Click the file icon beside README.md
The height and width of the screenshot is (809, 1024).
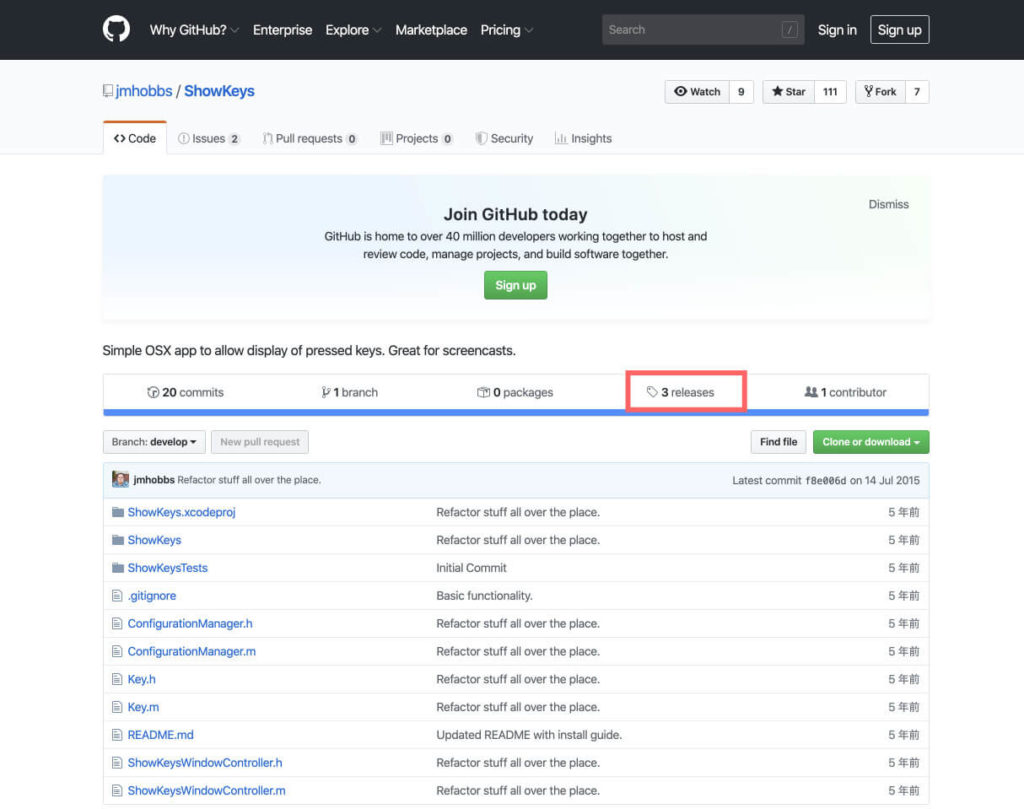point(117,735)
